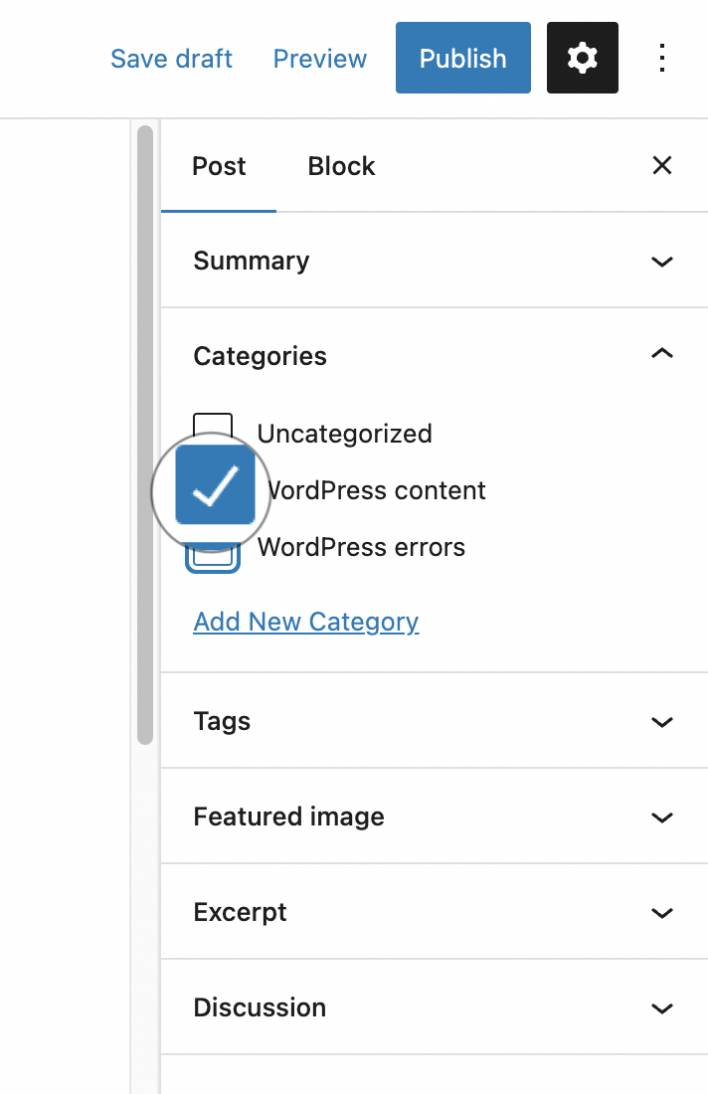The image size is (708, 1094).
Task: Click the editor vertical scrollbar
Action: [145, 435]
